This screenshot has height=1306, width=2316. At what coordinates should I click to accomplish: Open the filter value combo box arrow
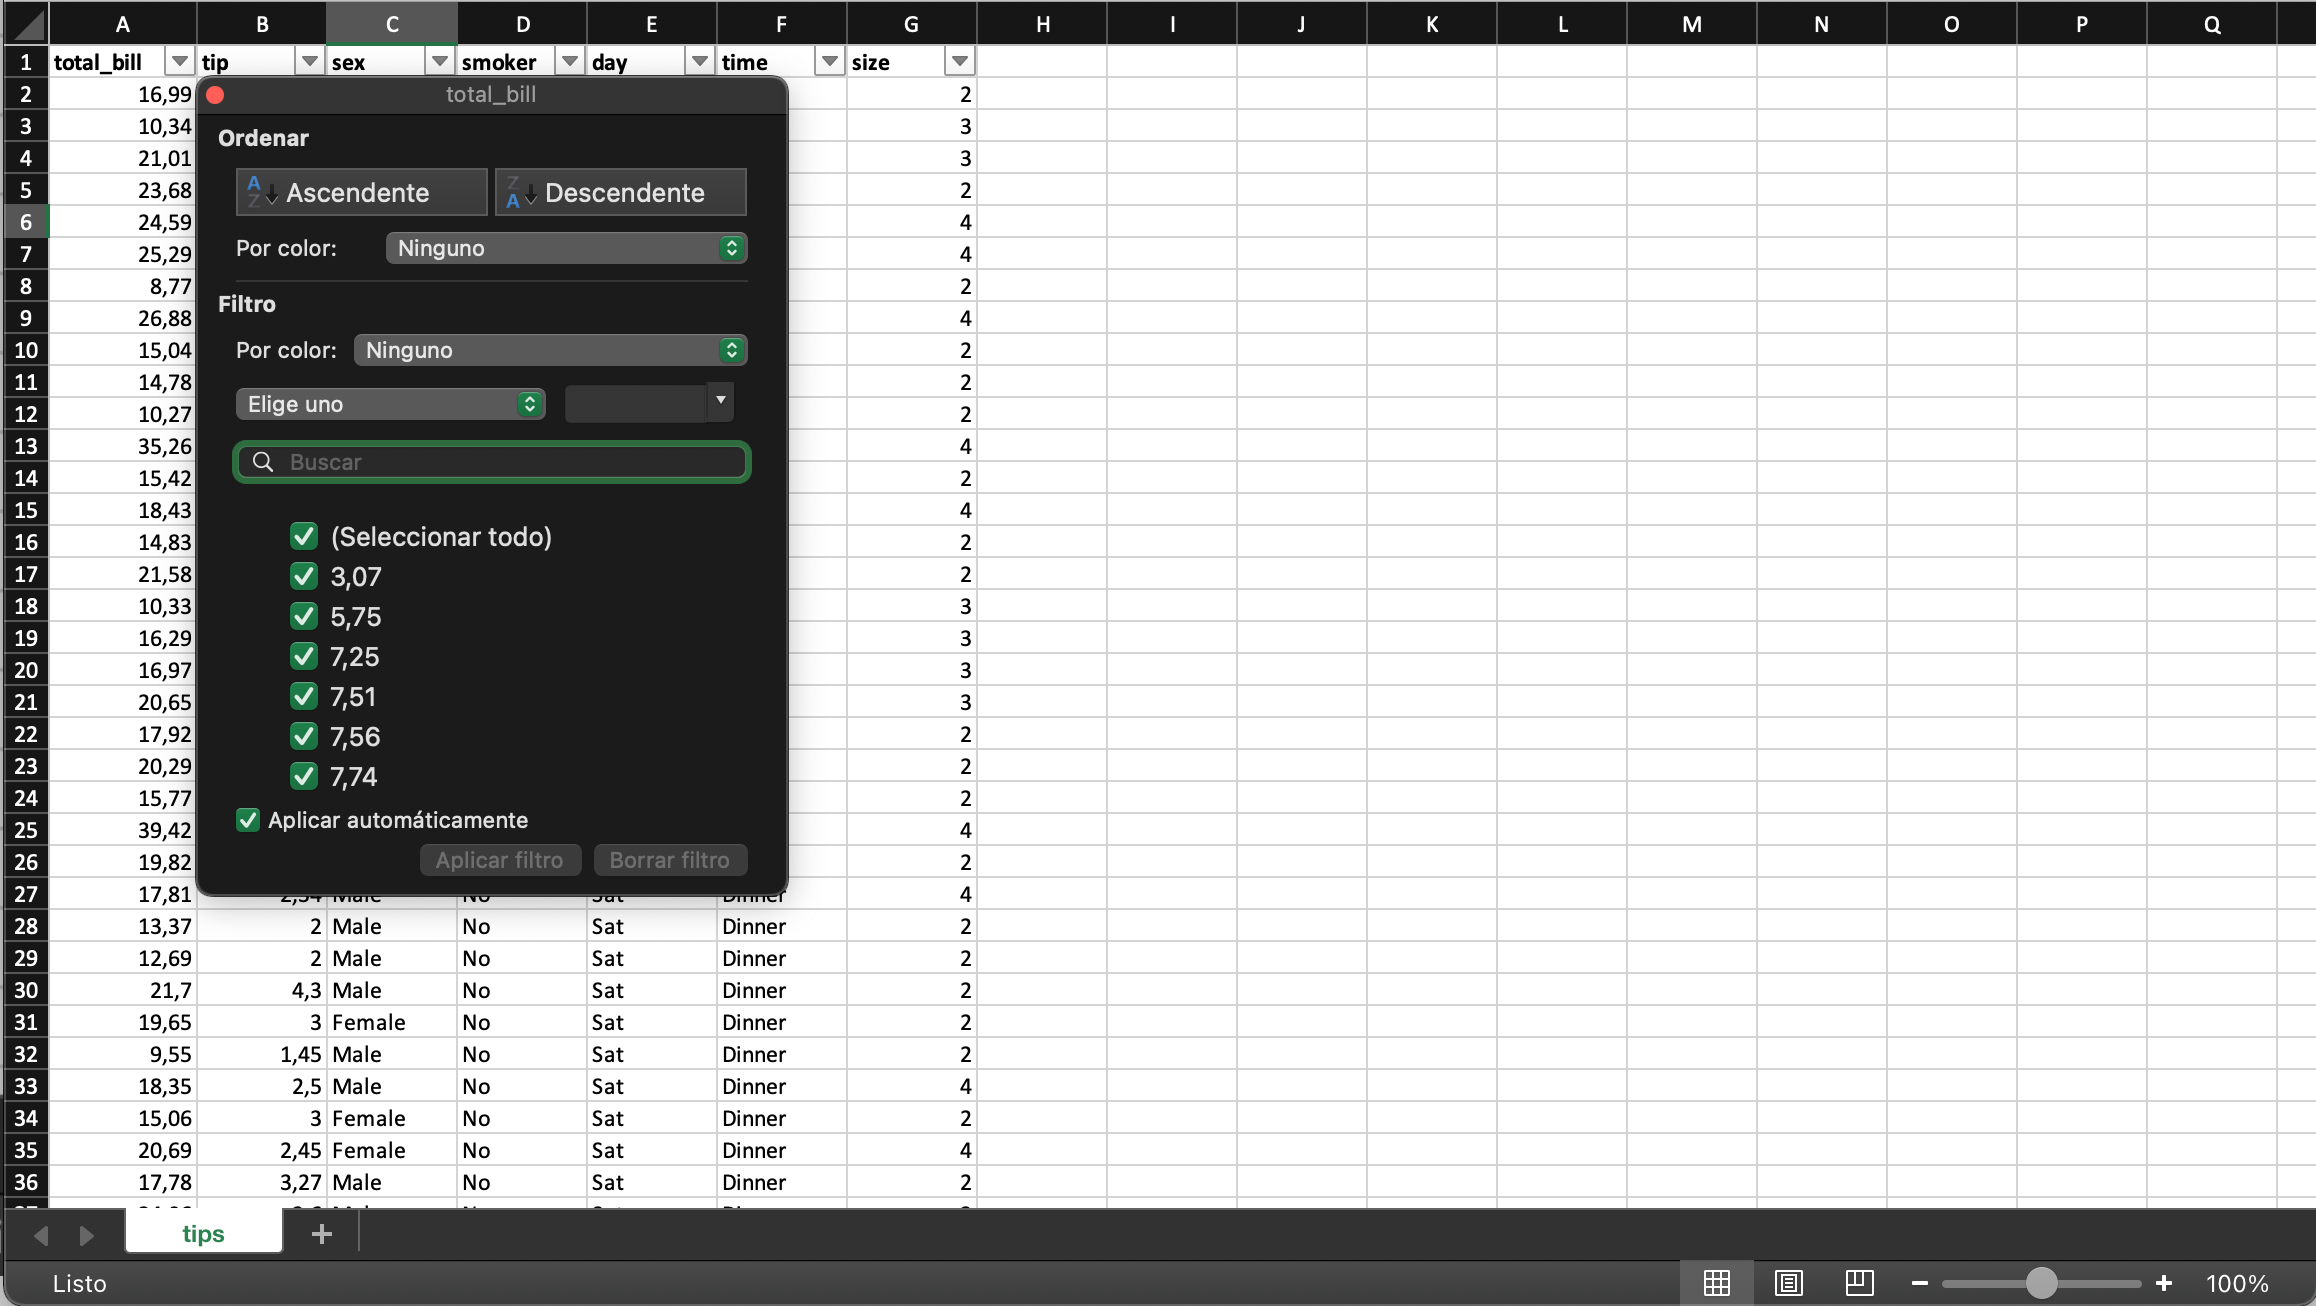pyautogui.click(x=720, y=401)
